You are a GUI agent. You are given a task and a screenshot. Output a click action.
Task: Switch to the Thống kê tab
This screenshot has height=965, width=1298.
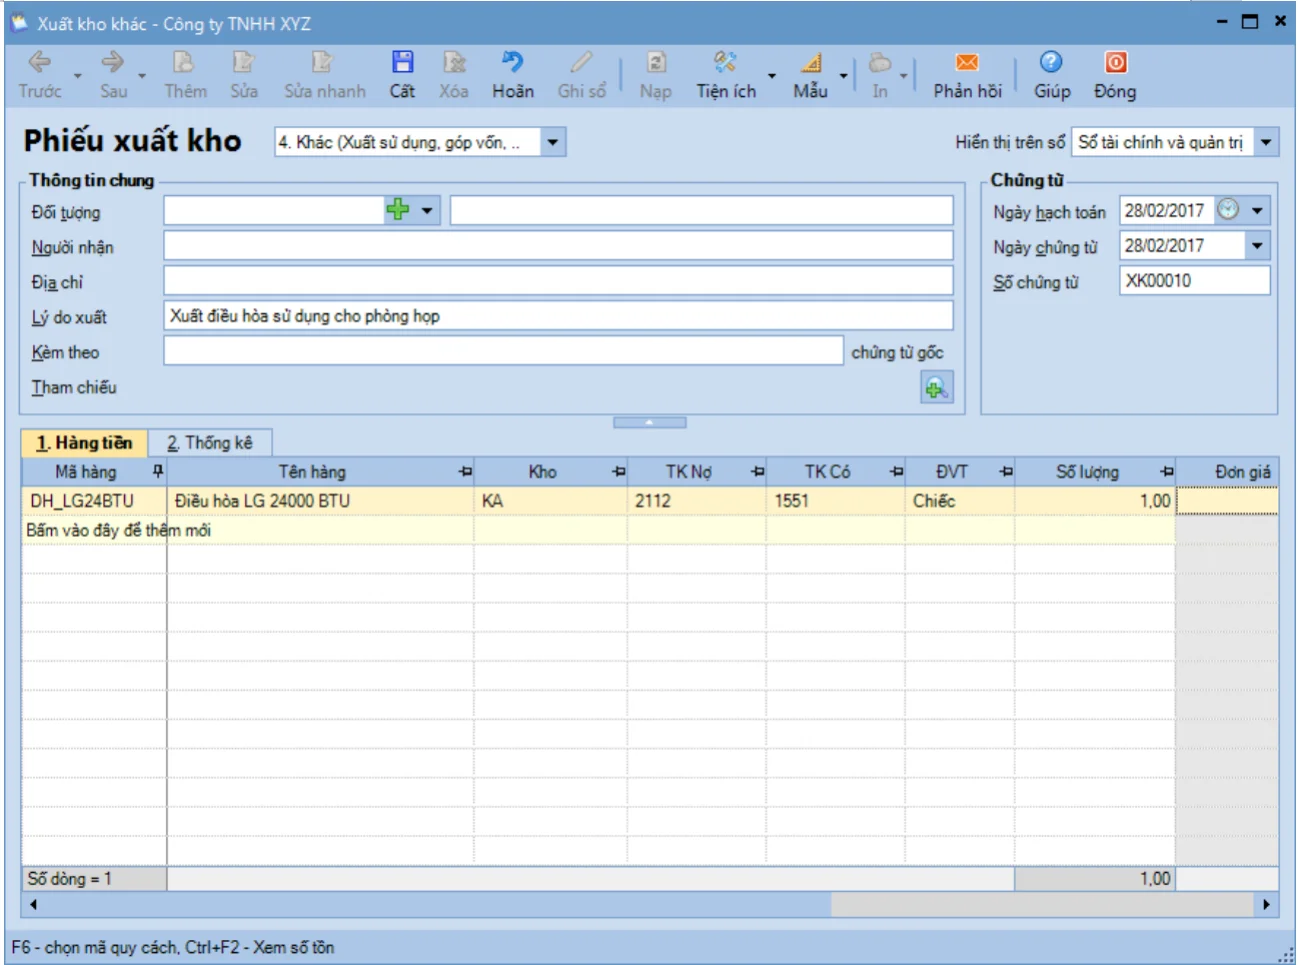[x=210, y=443]
